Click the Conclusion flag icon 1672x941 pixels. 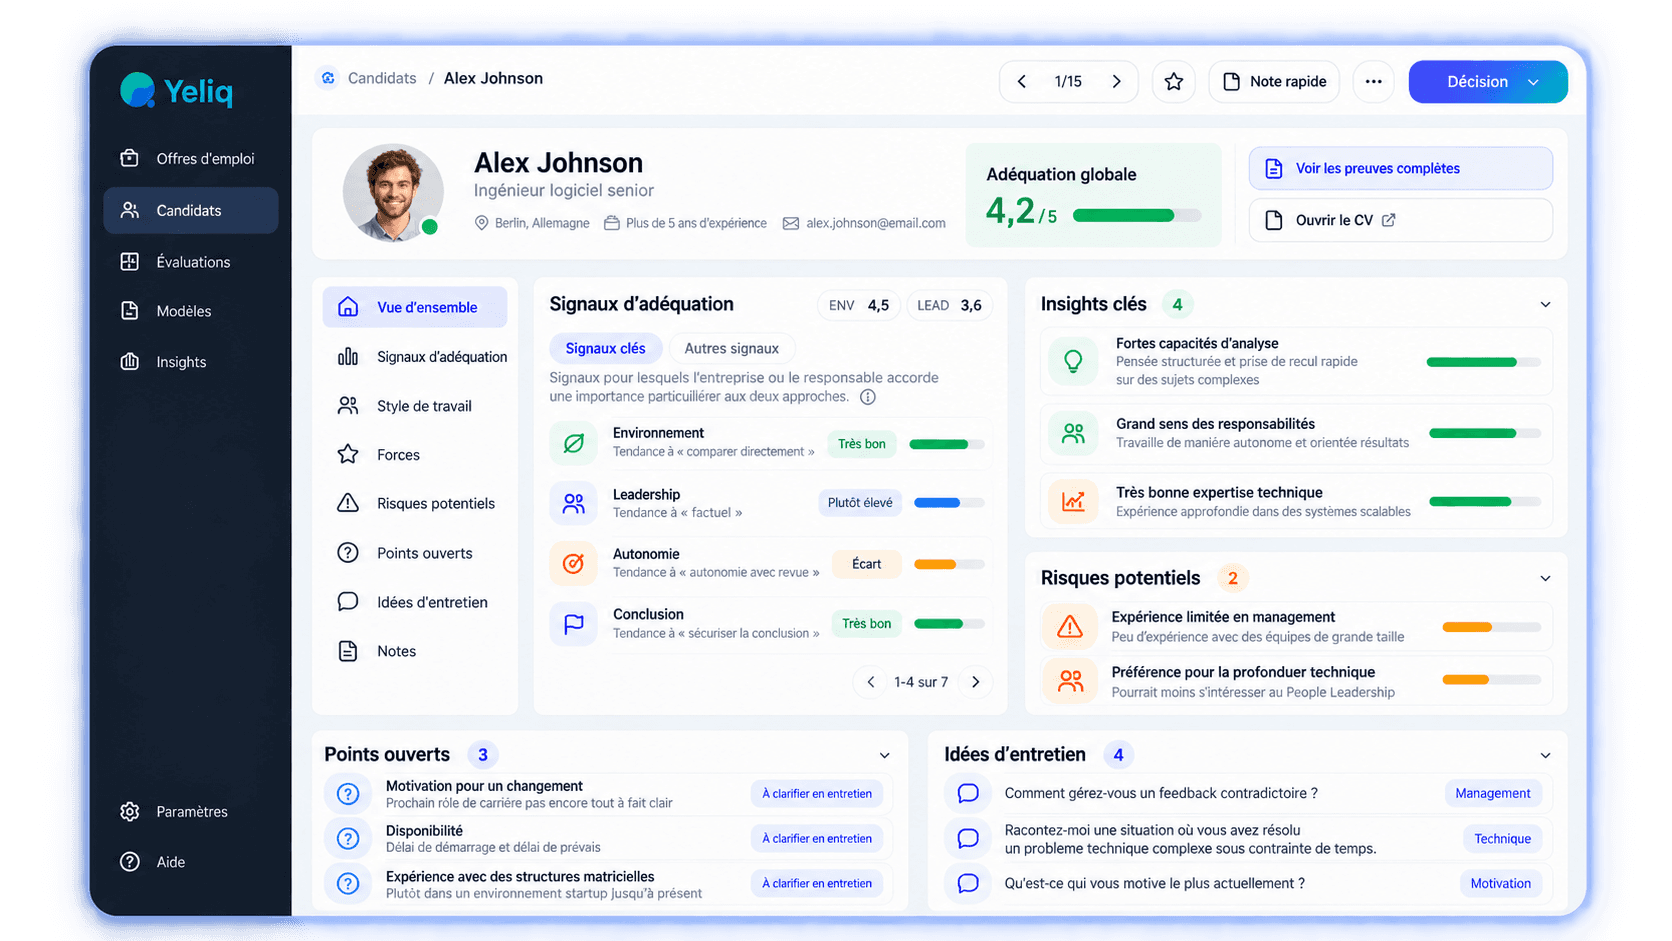click(574, 624)
